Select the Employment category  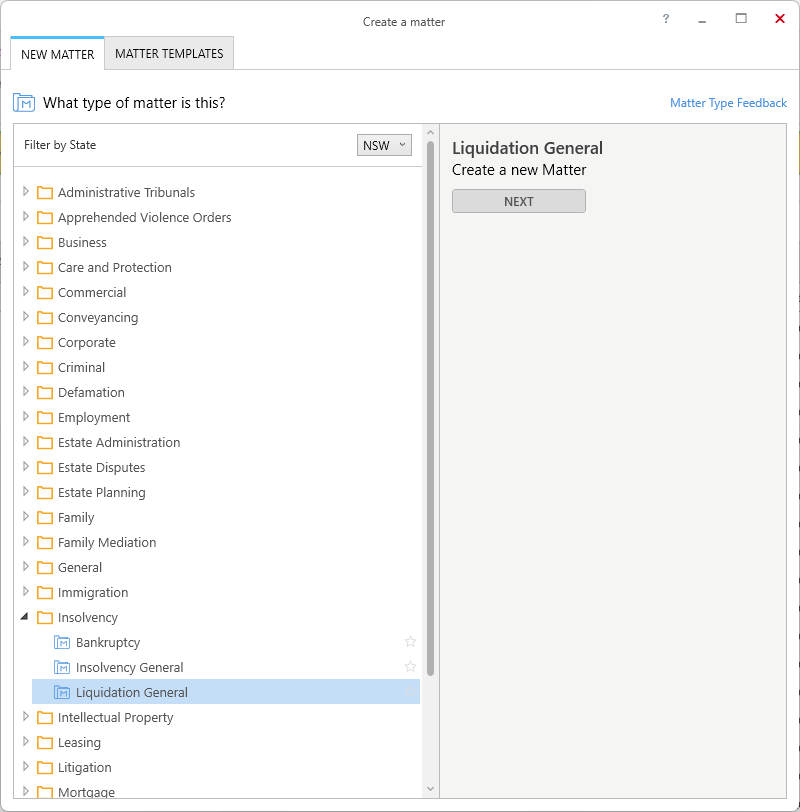pos(94,417)
